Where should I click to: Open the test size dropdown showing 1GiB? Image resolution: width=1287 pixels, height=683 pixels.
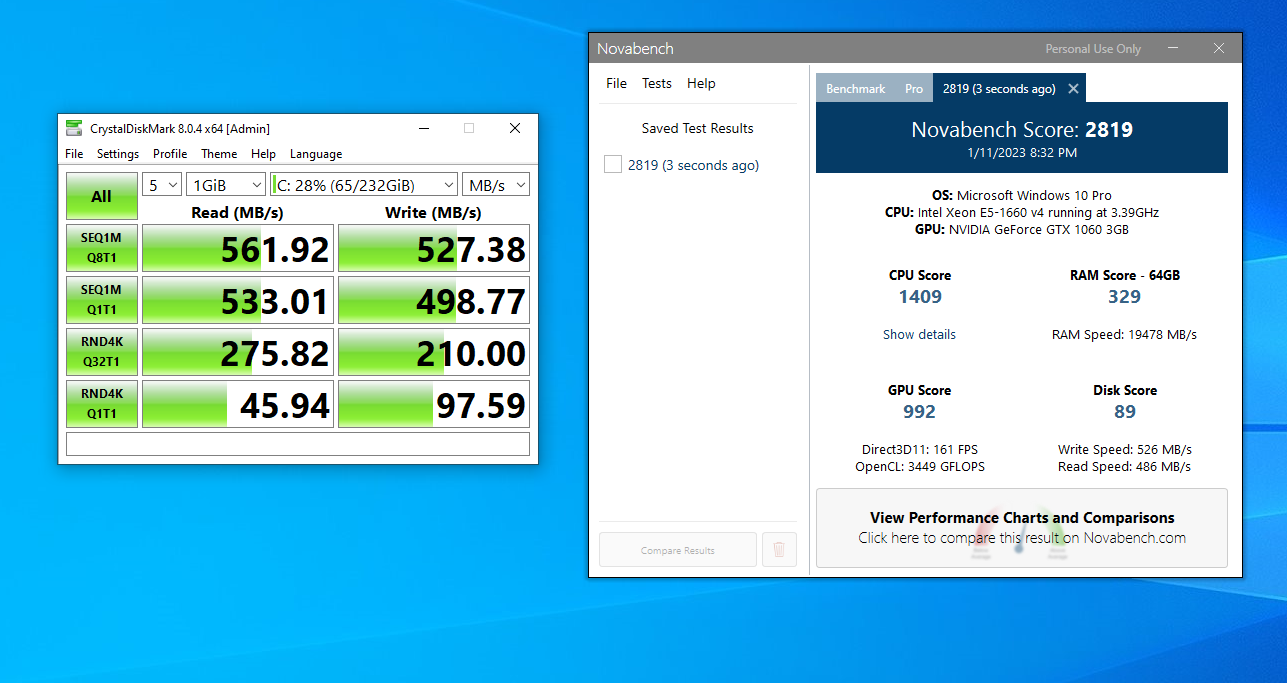226,185
